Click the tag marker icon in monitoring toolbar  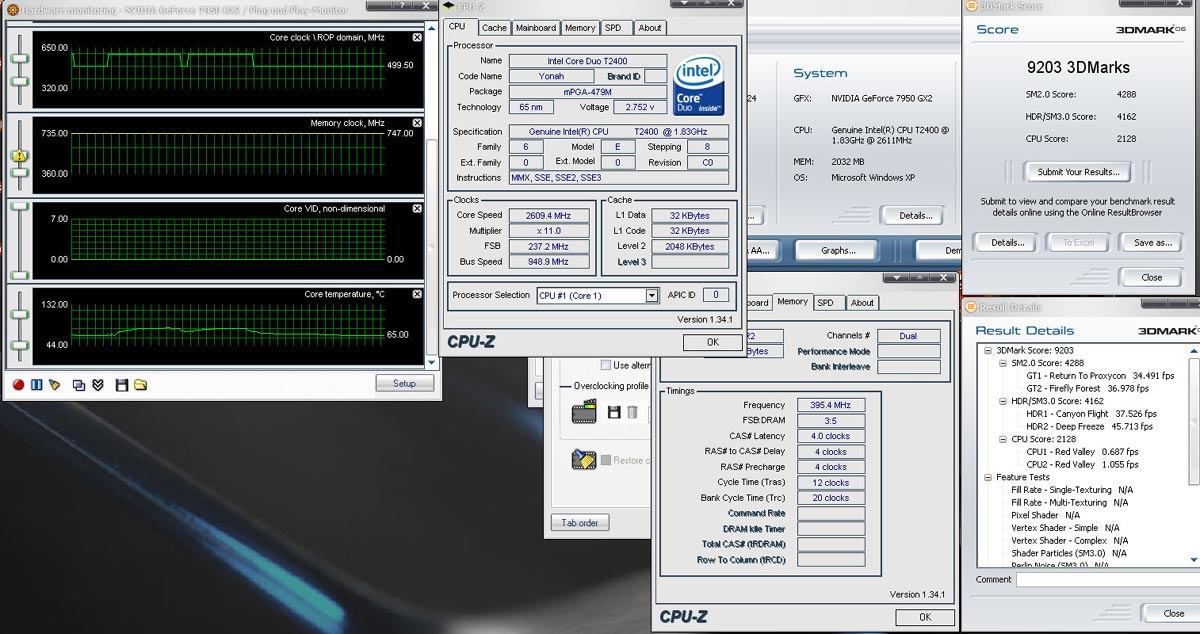[54, 384]
